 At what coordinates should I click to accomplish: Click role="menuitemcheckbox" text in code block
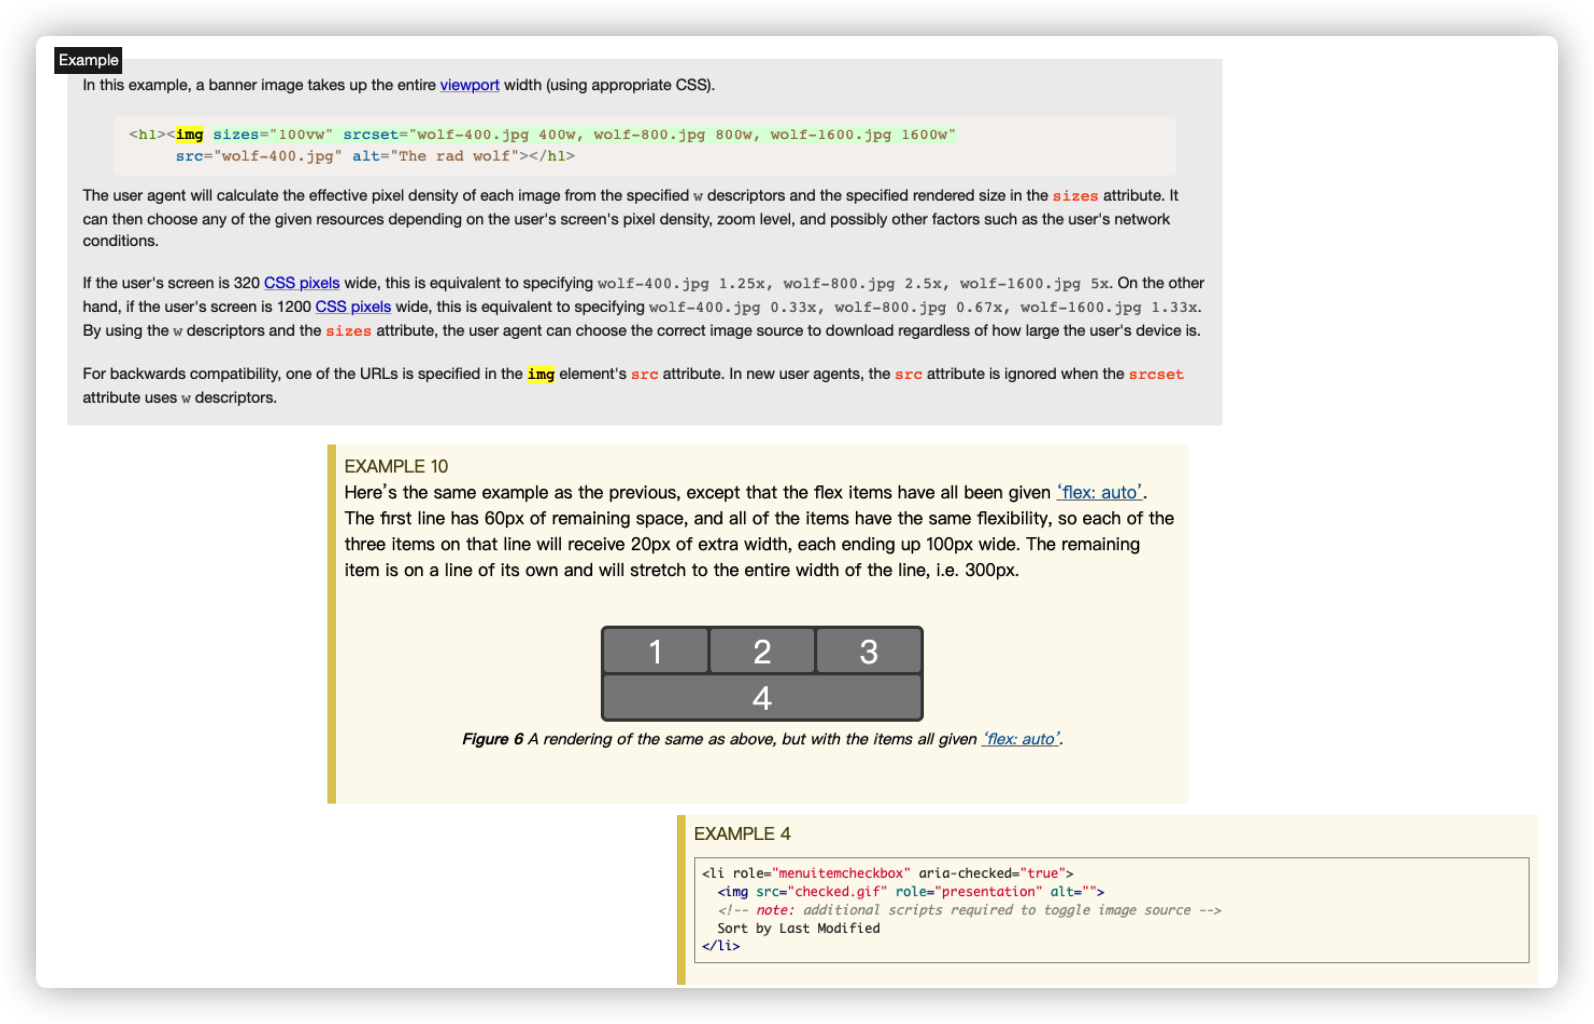(x=822, y=873)
